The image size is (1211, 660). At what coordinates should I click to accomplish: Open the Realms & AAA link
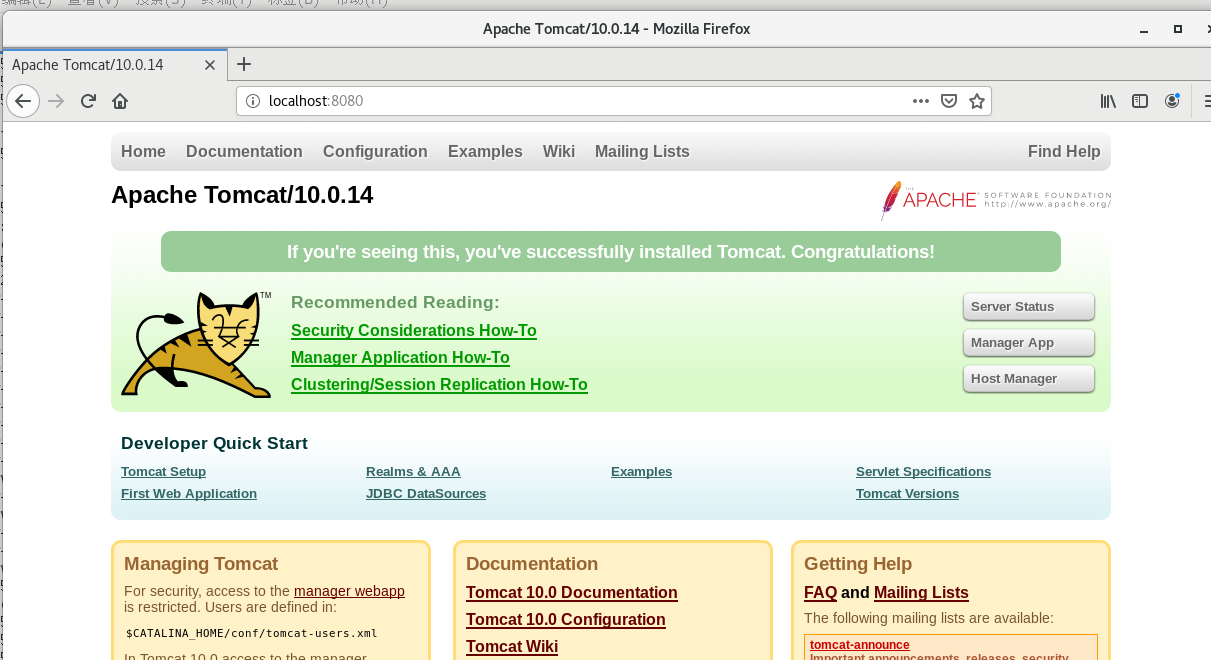point(413,472)
